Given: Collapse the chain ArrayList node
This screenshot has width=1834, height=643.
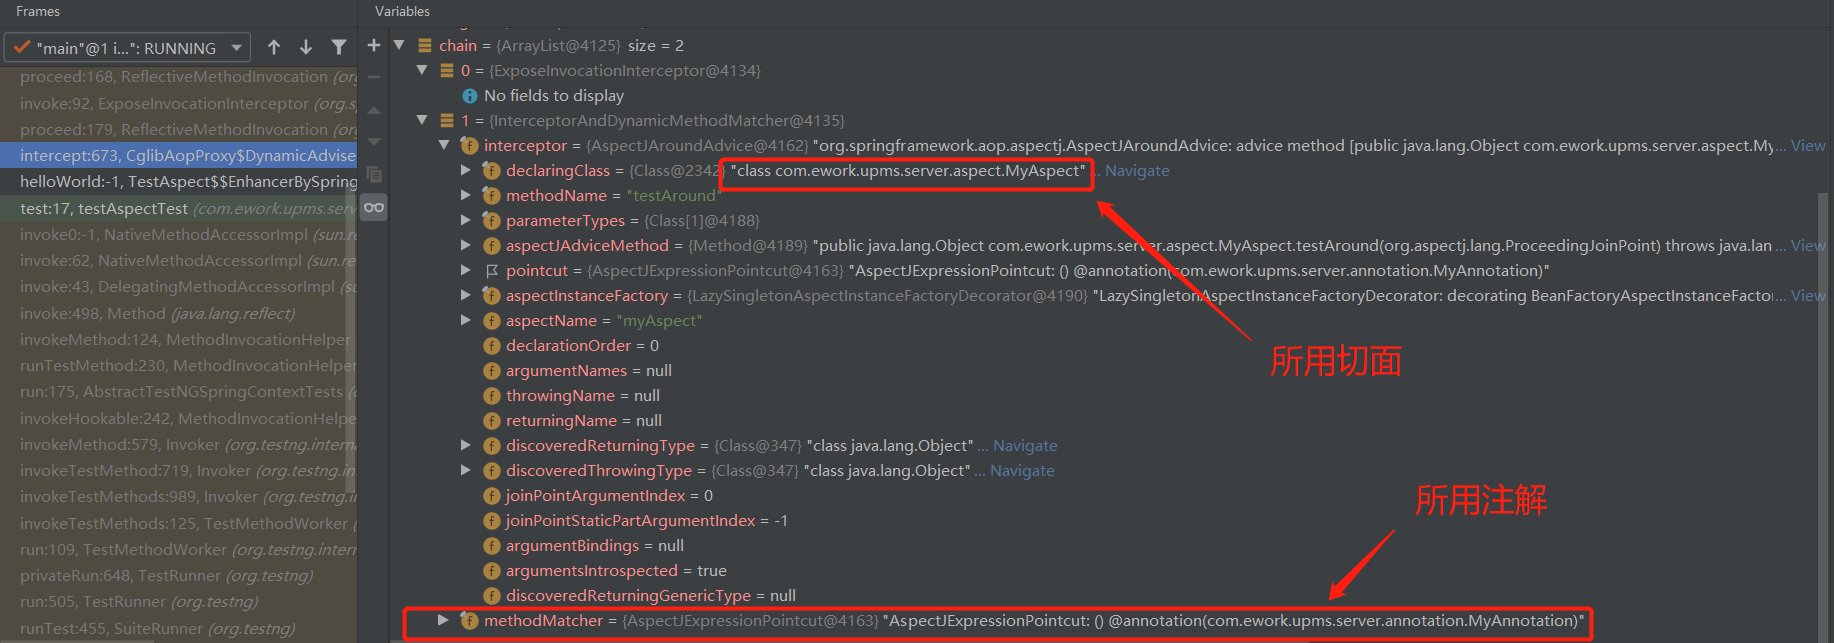Looking at the screenshot, I should 399,45.
